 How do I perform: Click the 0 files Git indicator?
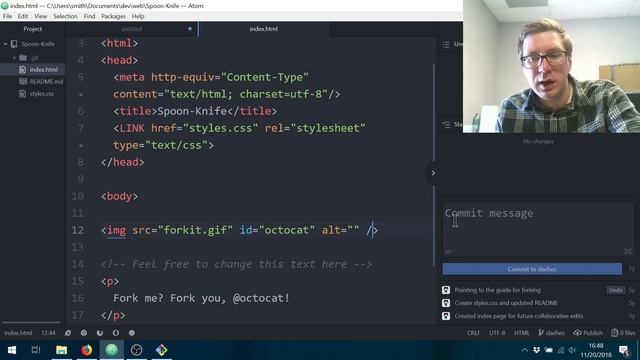pyautogui.click(x=623, y=333)
